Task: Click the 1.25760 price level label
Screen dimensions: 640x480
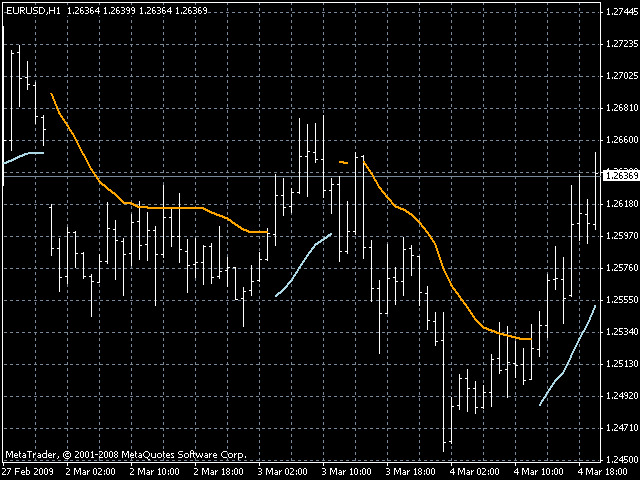Action: click(x=622, y=268)
